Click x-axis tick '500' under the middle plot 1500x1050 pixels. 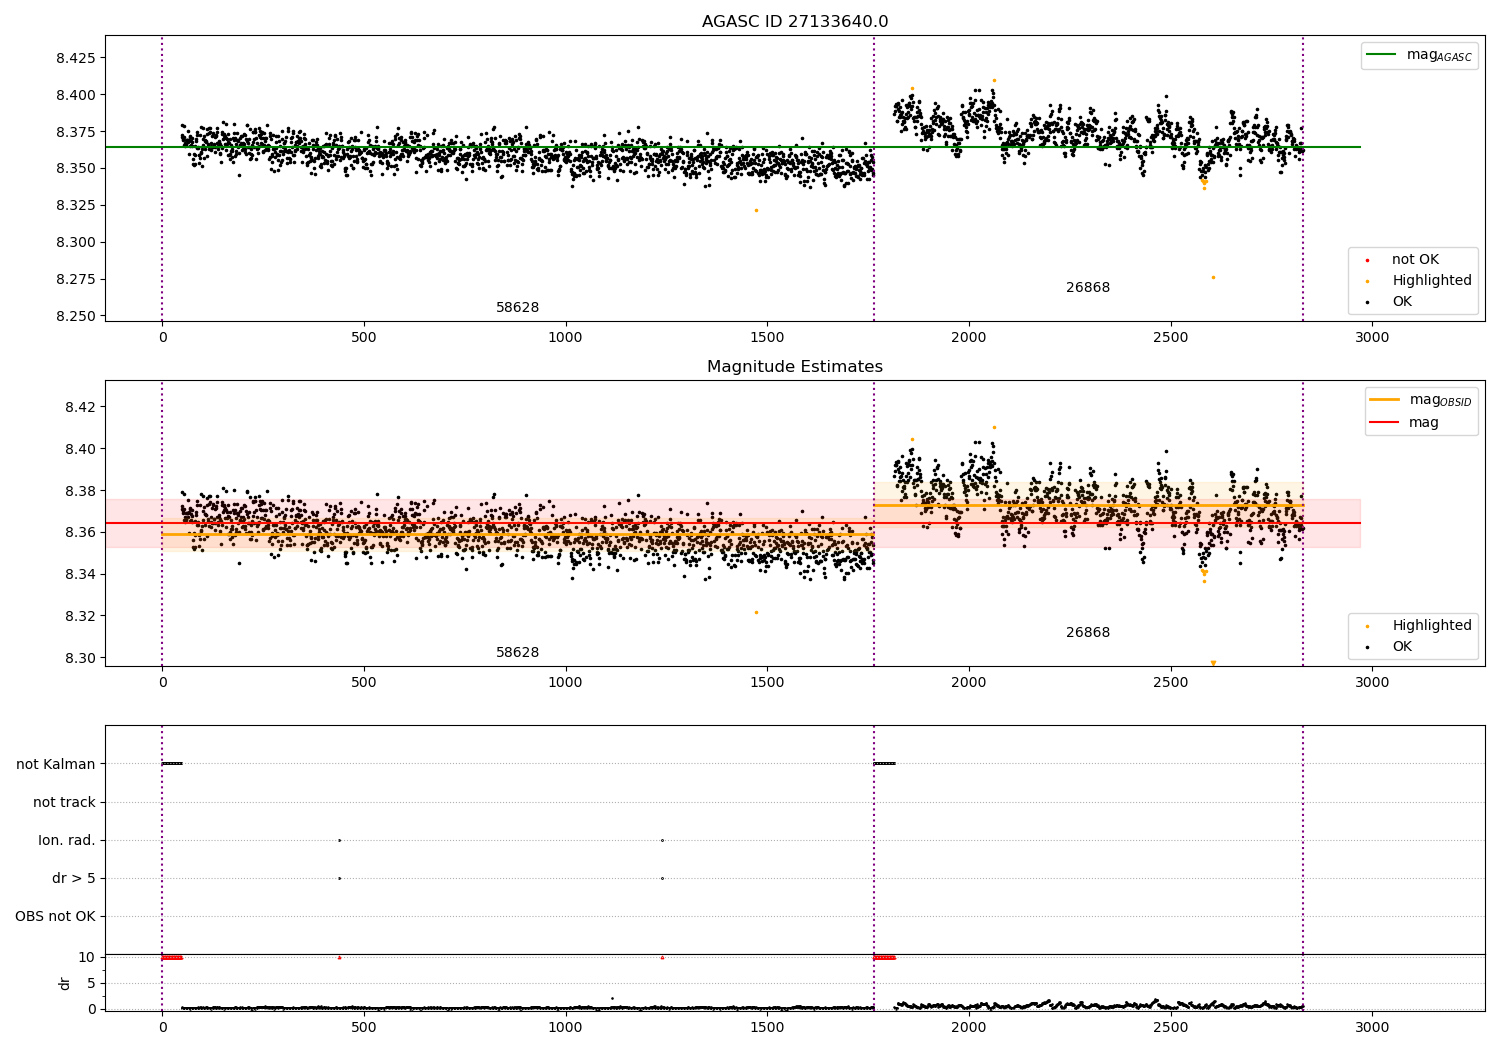pyautogui.click(x=364, y=682)
